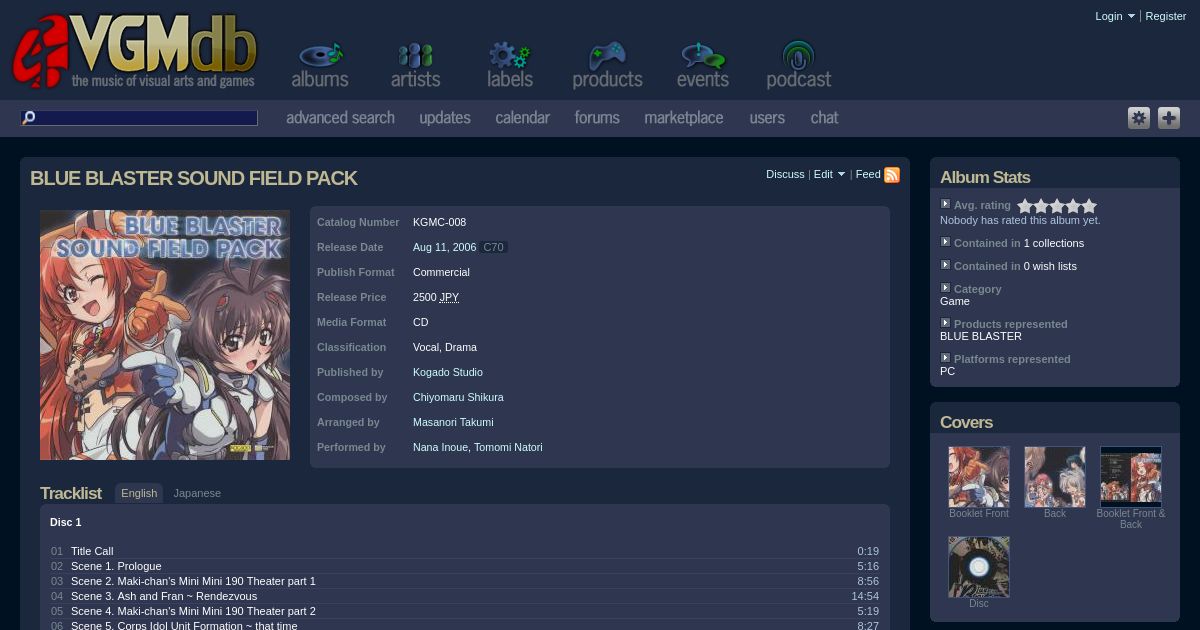Open forums menu item
Image resolution: width=1200 pixels, height=630 pixels.
click(x=597, y=118)
